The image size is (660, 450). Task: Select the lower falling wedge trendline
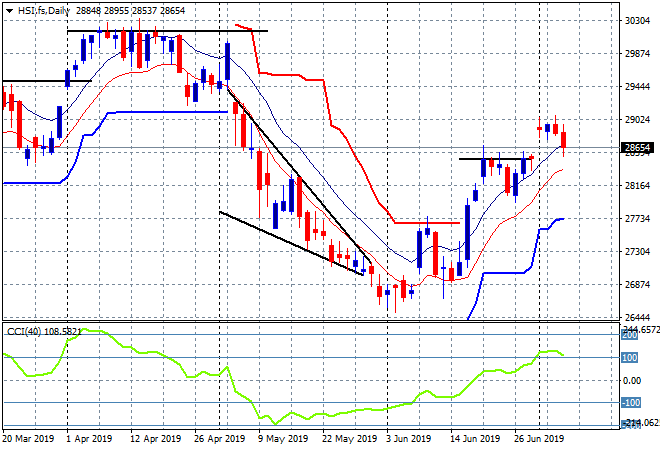[x=291, y=243]
